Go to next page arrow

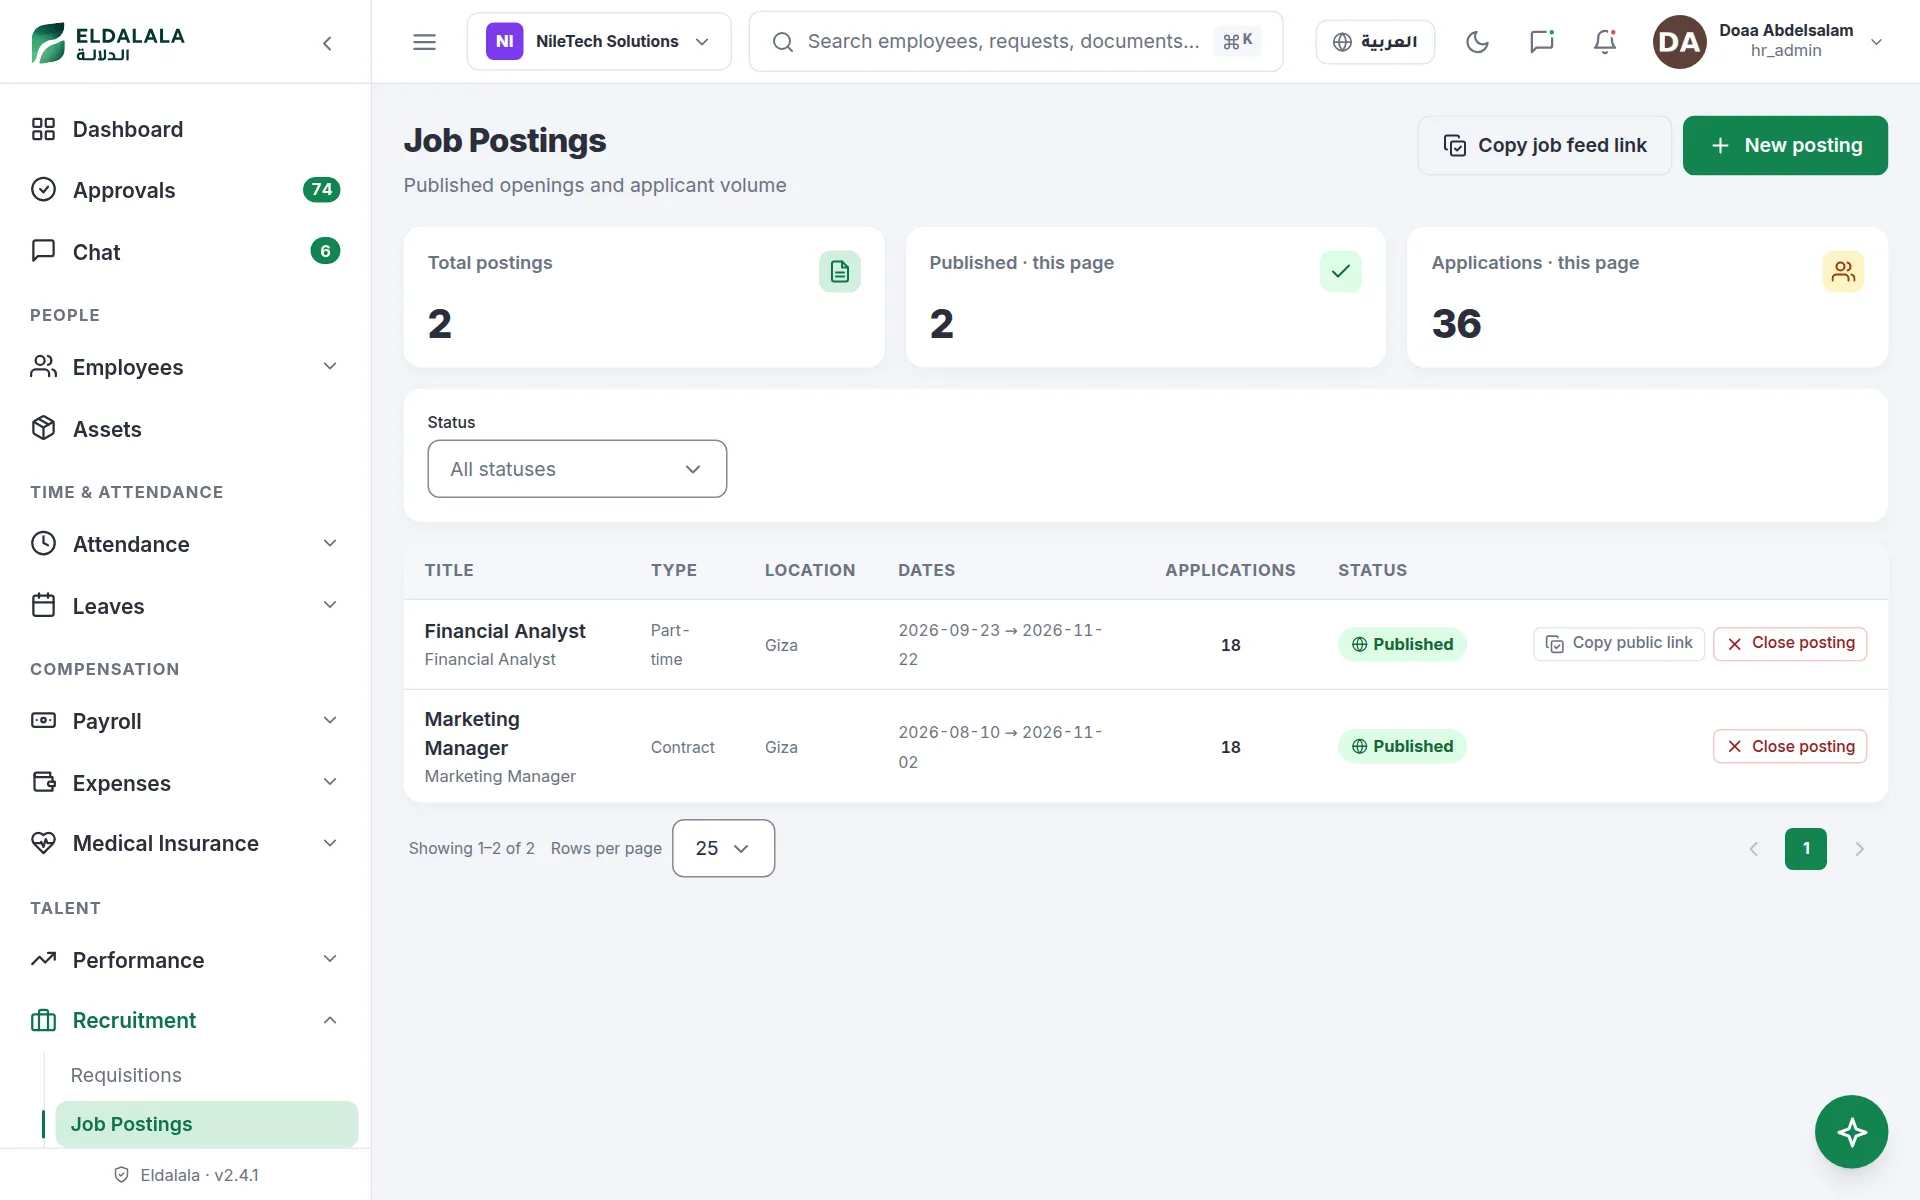tap(1859, 849)
